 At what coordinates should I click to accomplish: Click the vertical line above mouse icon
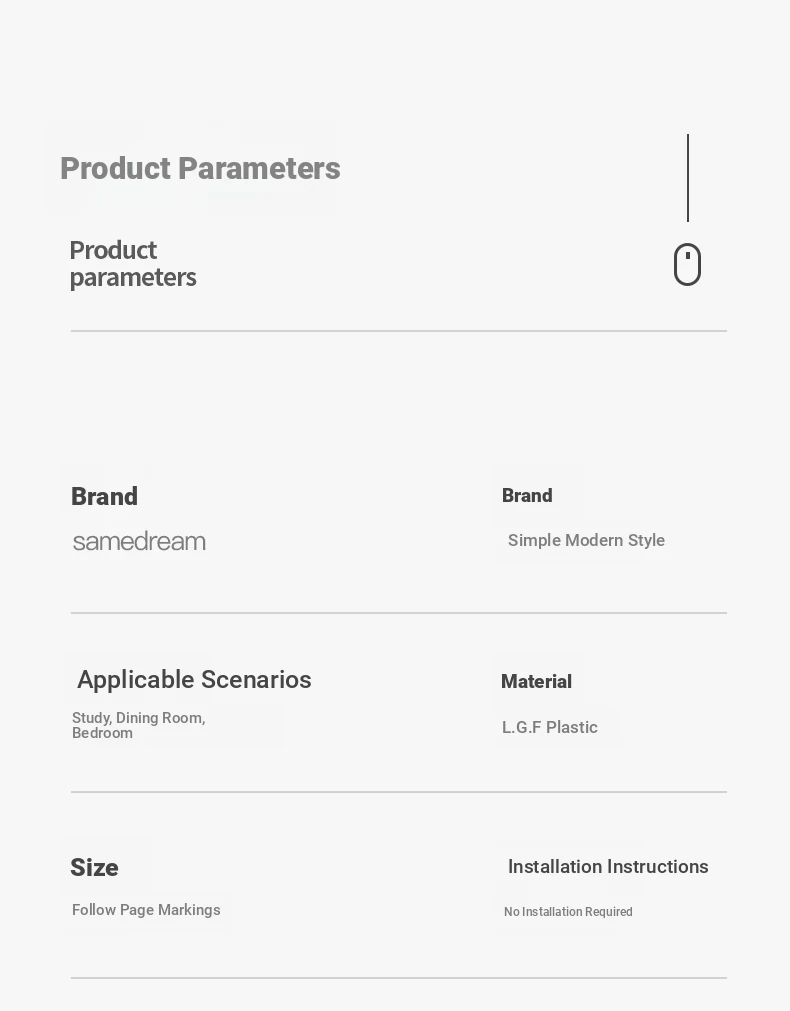click(x=688, y=178)
